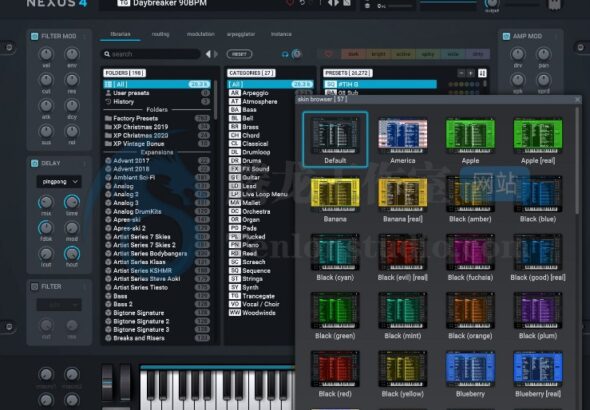The image size is (590, 410).
Task: Open the FILTER MOD panel options menu
Action: coord(85,36)
